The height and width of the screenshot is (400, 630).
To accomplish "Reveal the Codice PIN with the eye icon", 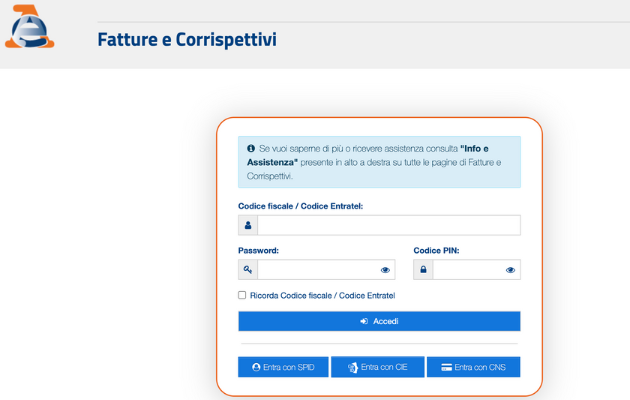I will (x=510, y=270).
